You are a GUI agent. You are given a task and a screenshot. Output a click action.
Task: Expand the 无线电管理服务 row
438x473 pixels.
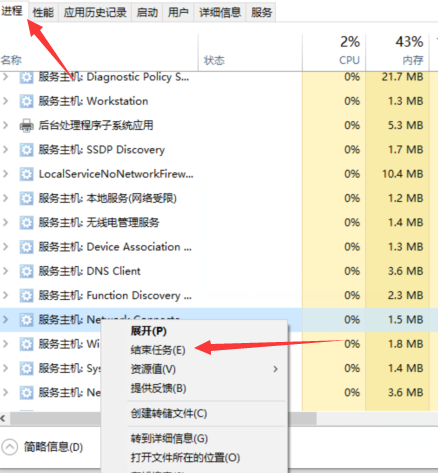pos(5,222)
